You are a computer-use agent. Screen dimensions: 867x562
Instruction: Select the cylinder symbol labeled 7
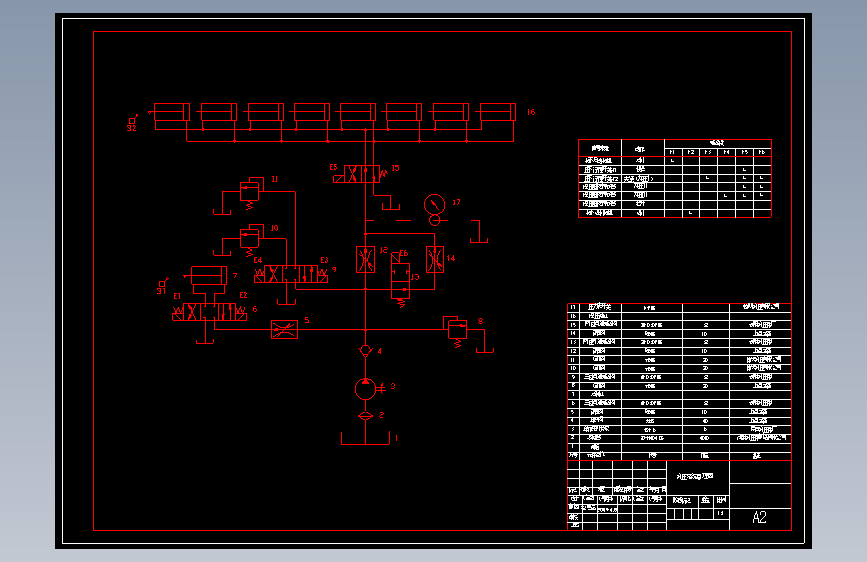click(x=208, y=275)
